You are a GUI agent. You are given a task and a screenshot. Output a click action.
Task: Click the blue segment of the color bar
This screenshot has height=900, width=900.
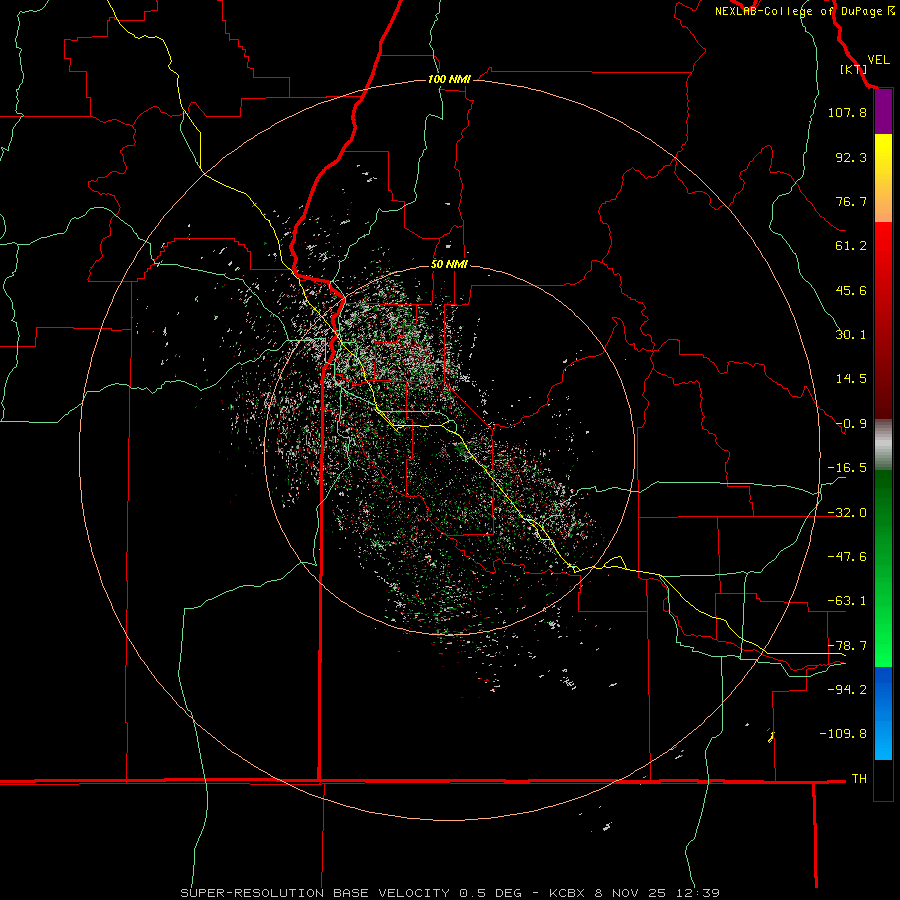pyautogui.click(x=883, y=713)
